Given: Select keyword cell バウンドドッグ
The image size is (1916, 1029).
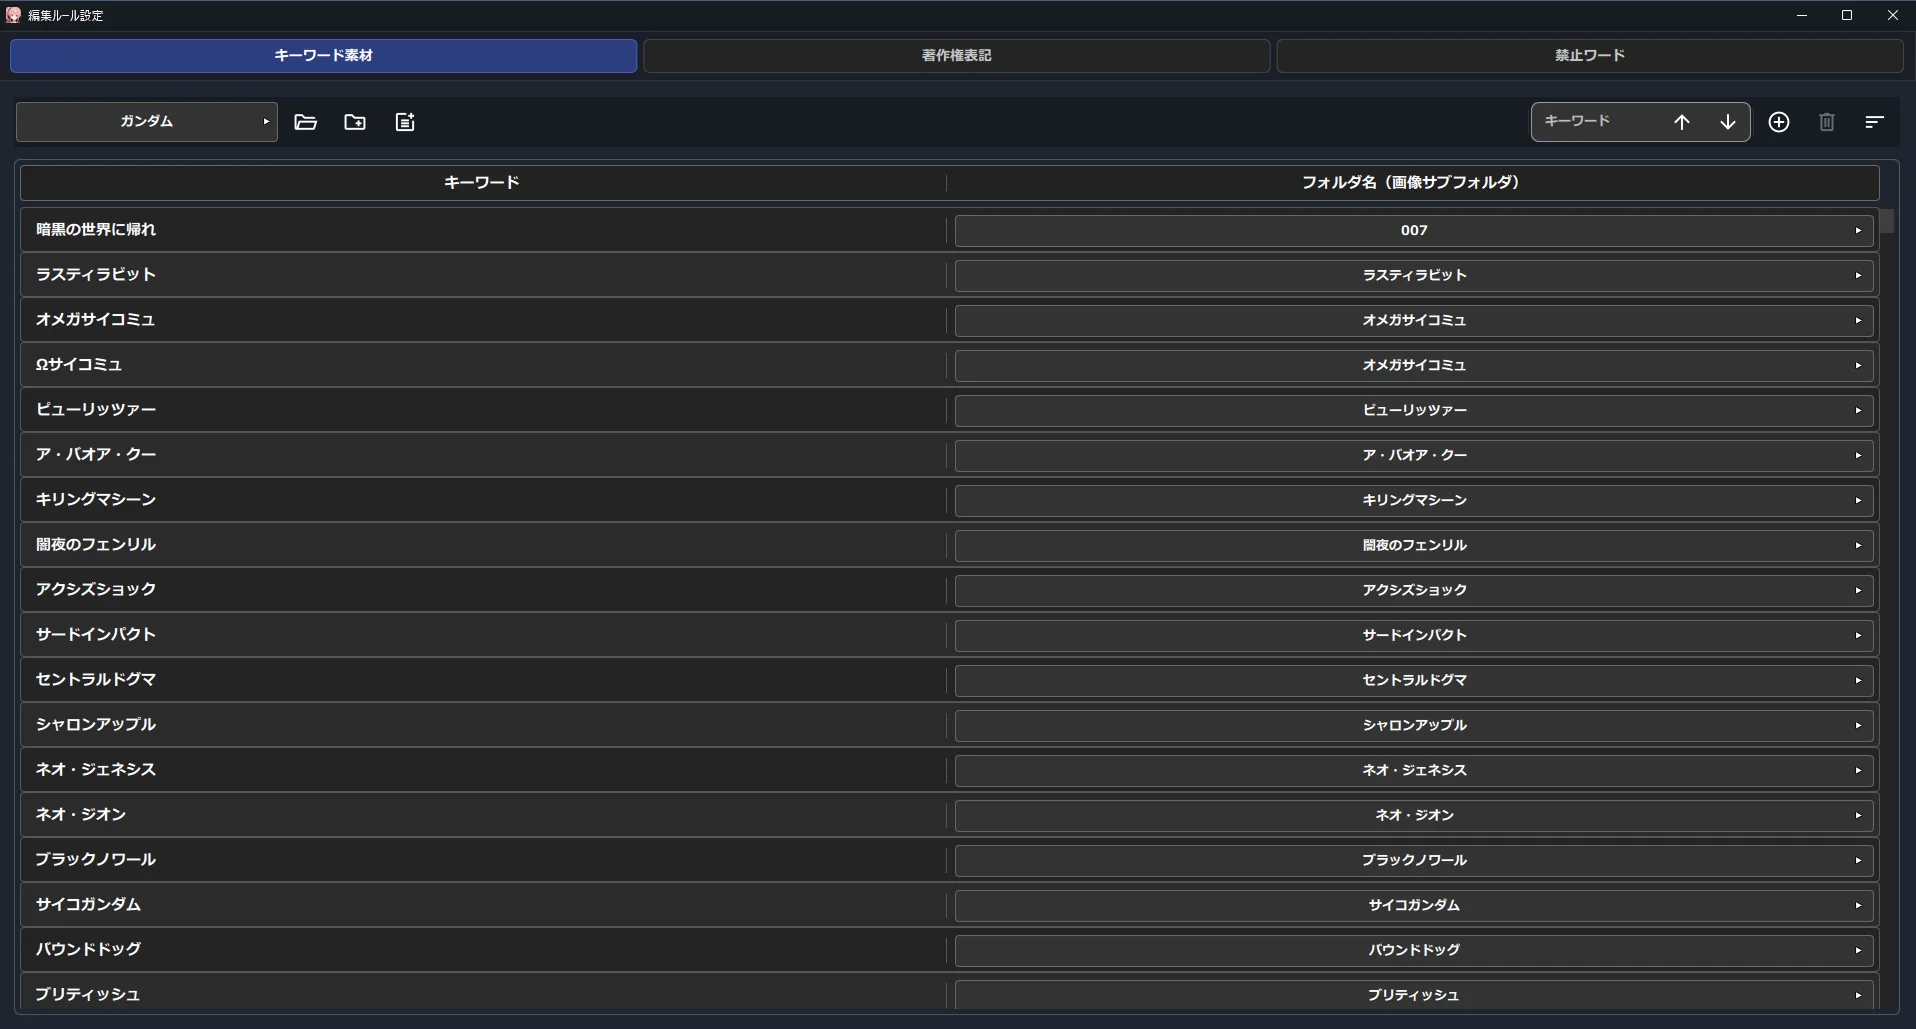Looking at the screenshot, I should click(x=483, y=950).
